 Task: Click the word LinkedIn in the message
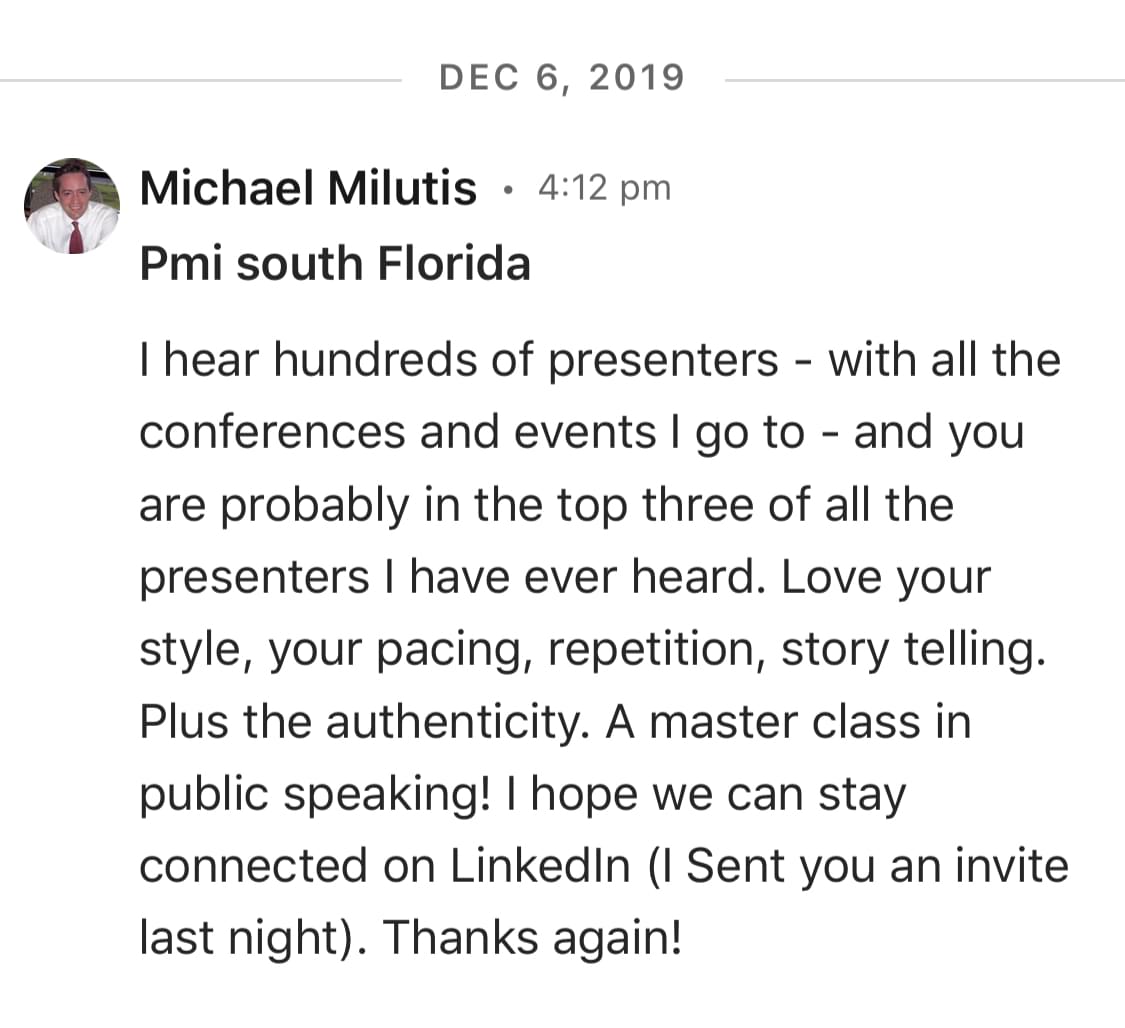pos(540,866)
